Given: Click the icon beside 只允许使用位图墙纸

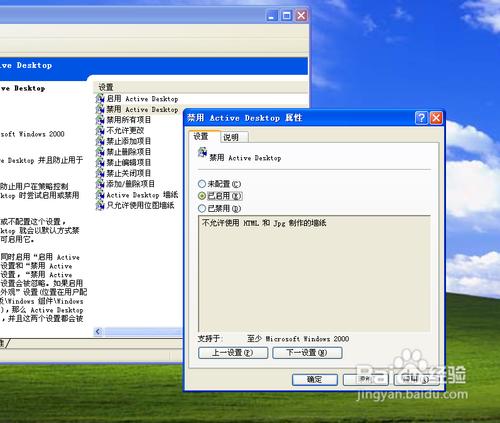Looking at the screenshot, I should 100,205.
